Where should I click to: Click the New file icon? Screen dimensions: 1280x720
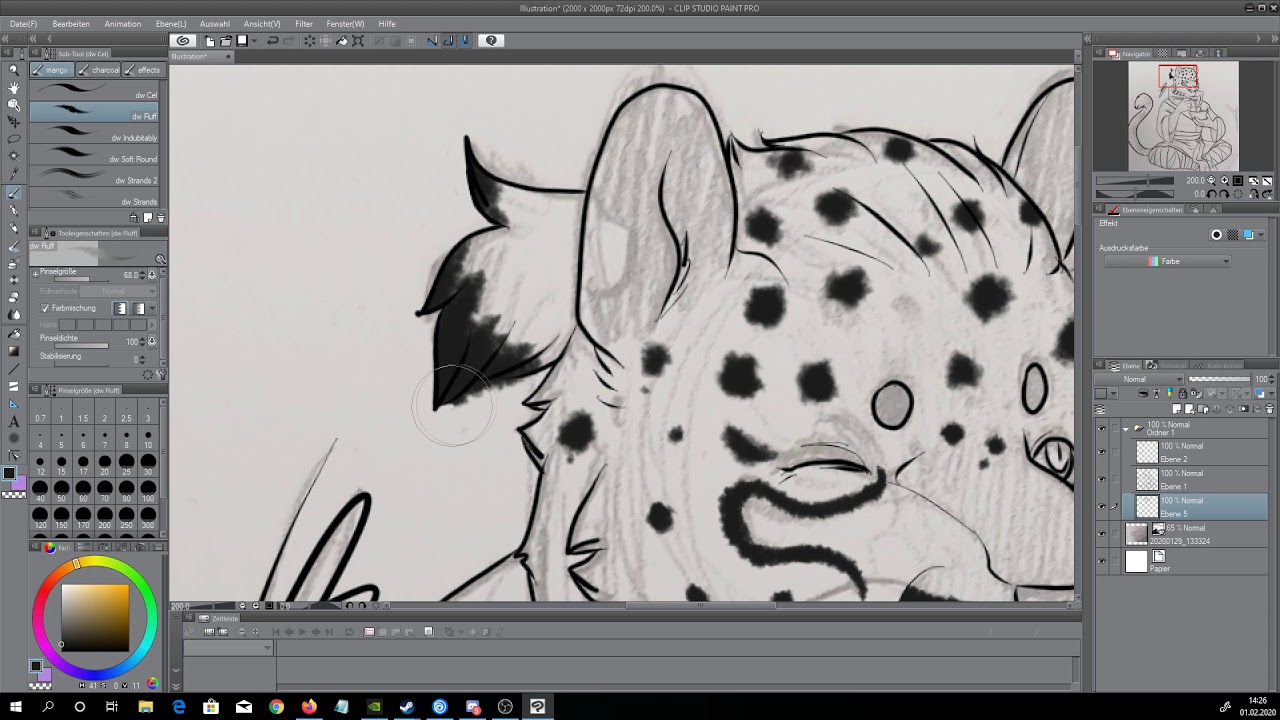210,41
